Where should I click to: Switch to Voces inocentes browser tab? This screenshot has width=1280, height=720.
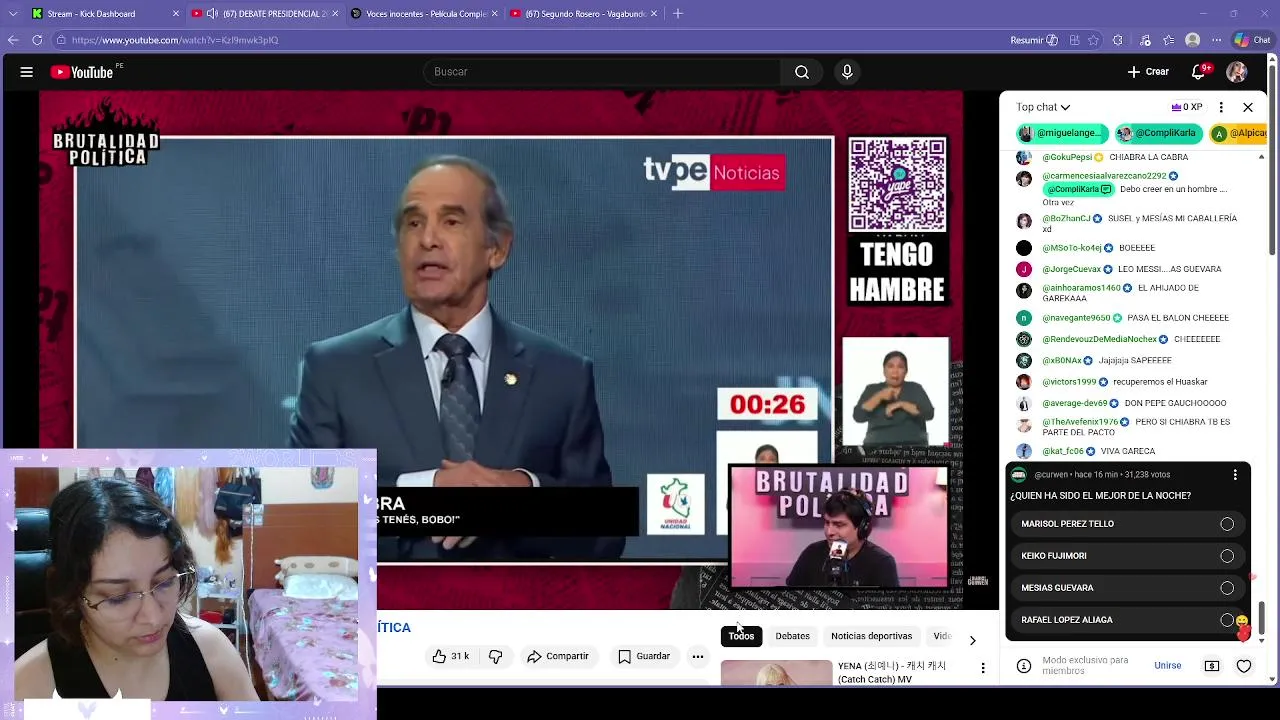(425, 13)
